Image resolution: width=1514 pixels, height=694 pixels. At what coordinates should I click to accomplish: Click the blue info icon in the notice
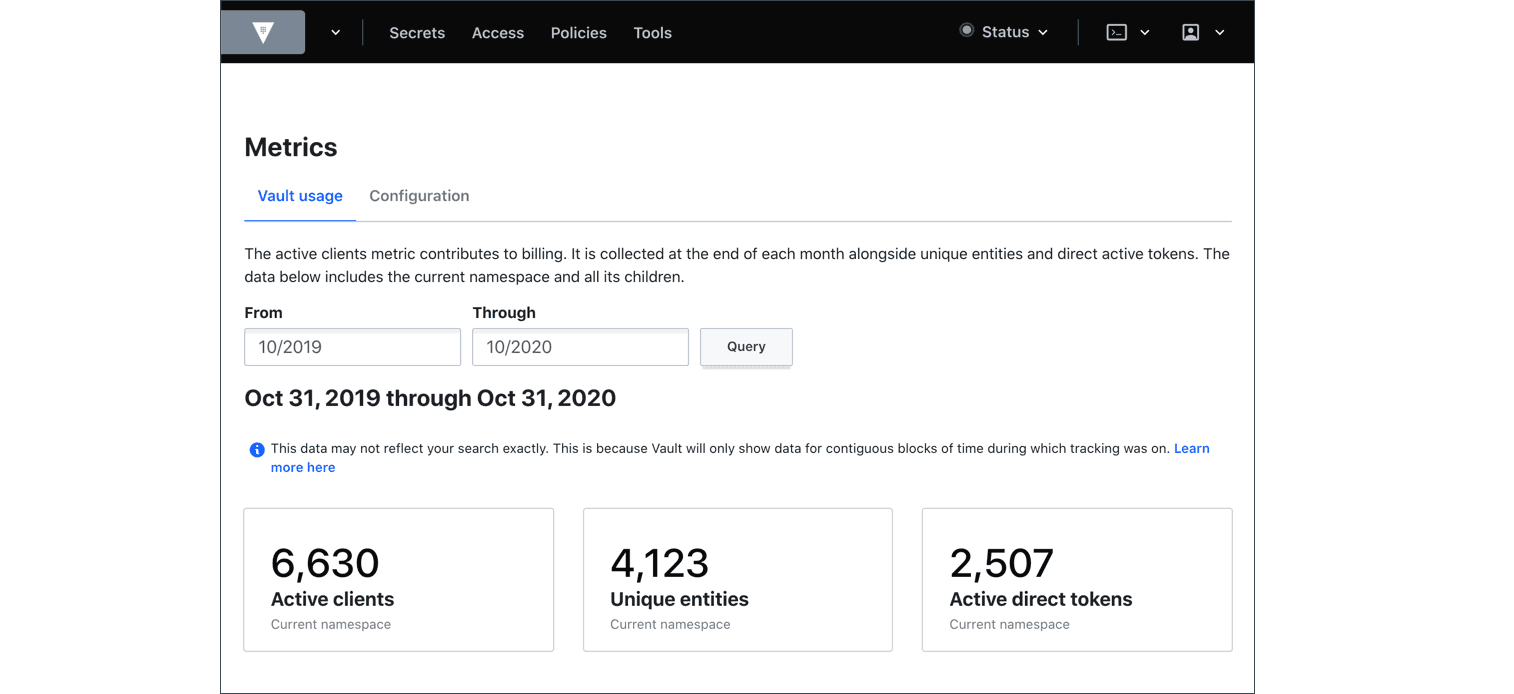pos(257,449)
